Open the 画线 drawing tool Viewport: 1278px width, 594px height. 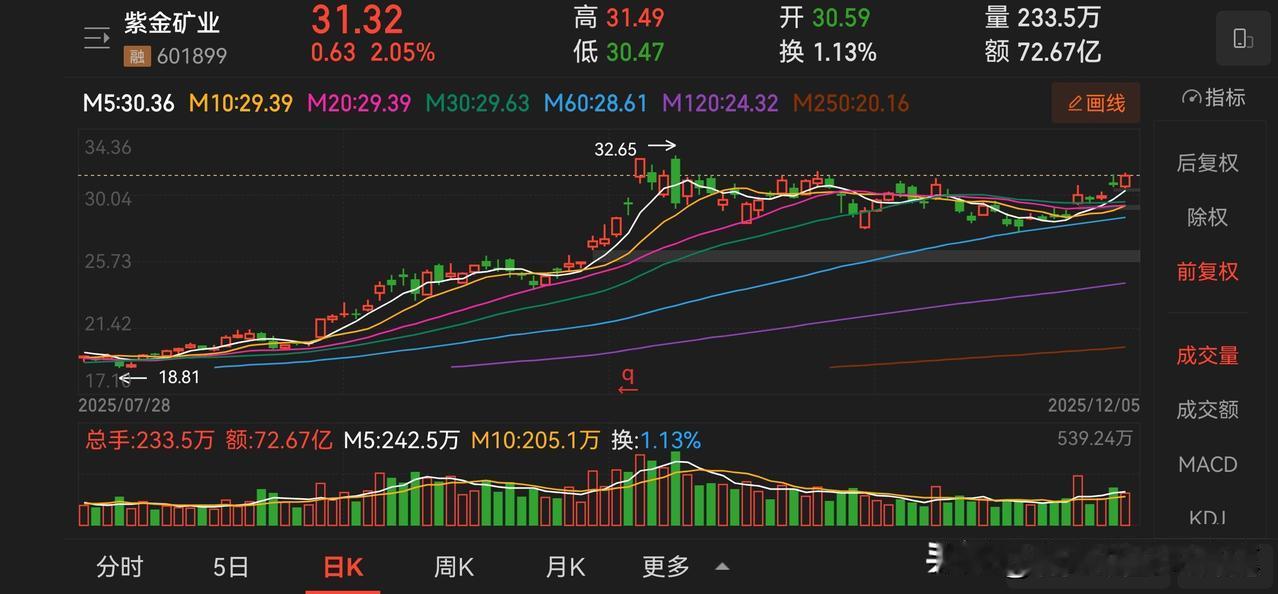point(1096,102)
